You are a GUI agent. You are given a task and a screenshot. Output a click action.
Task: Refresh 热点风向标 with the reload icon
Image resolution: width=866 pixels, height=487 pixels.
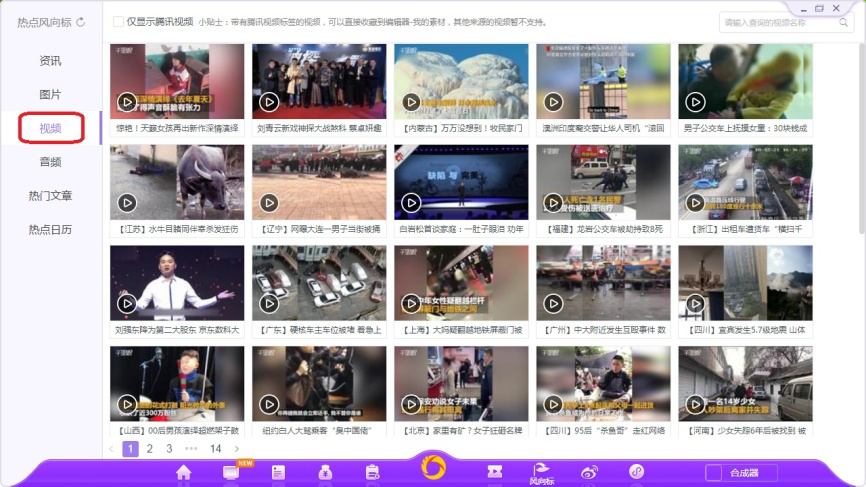click(x=81, y=22)
